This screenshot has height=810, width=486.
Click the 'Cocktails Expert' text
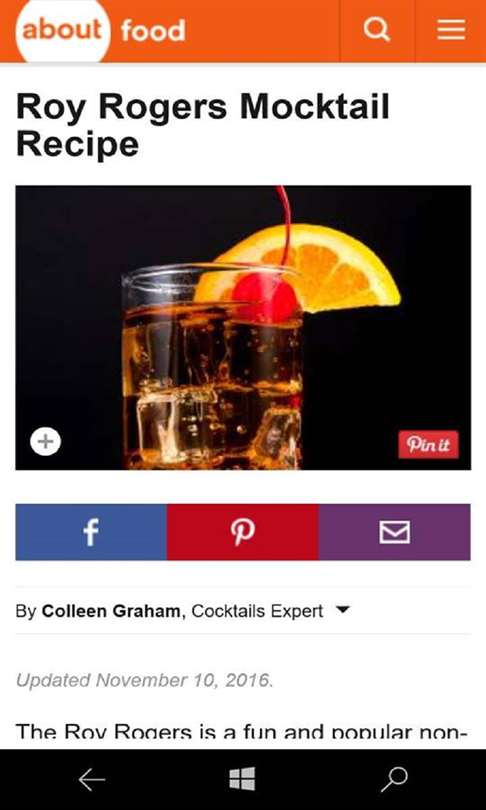(x=257, y=611)
